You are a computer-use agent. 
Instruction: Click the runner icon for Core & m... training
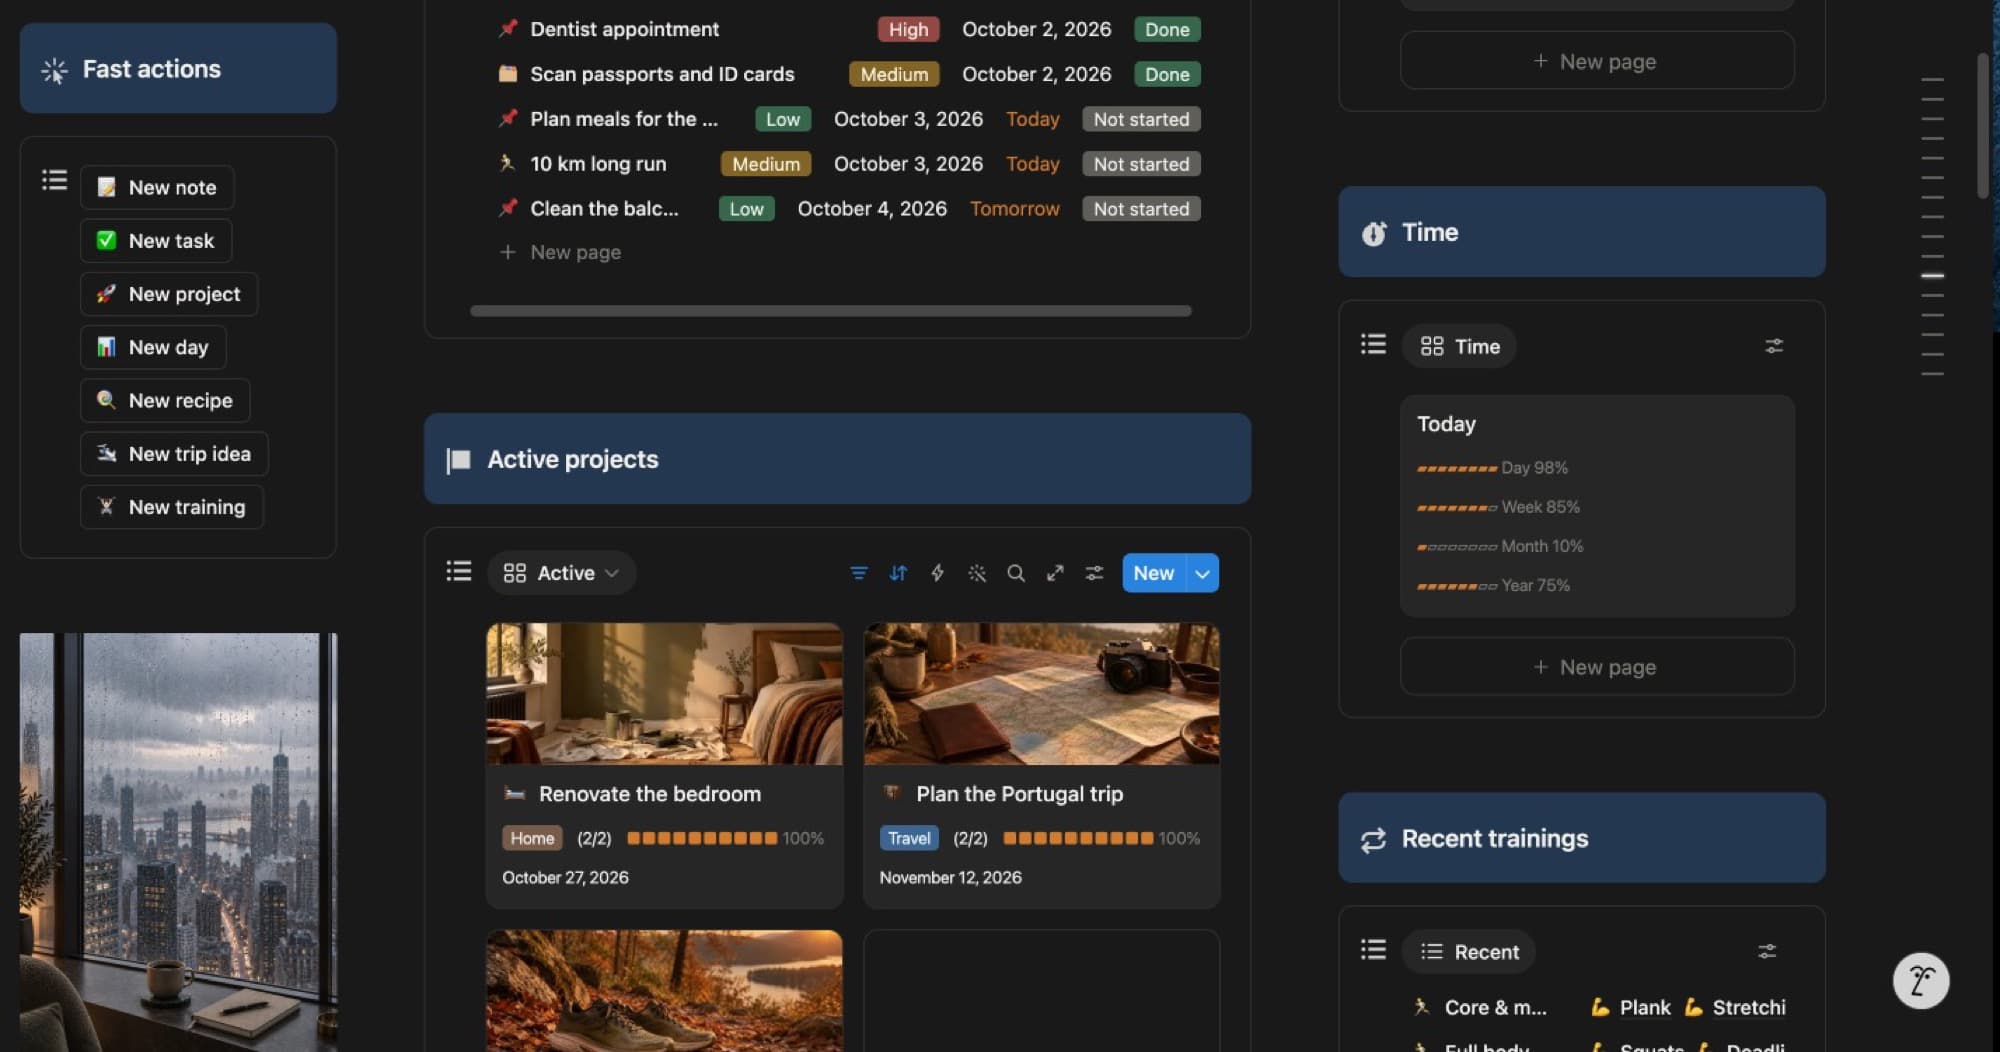click(x=1421, y=1007)
